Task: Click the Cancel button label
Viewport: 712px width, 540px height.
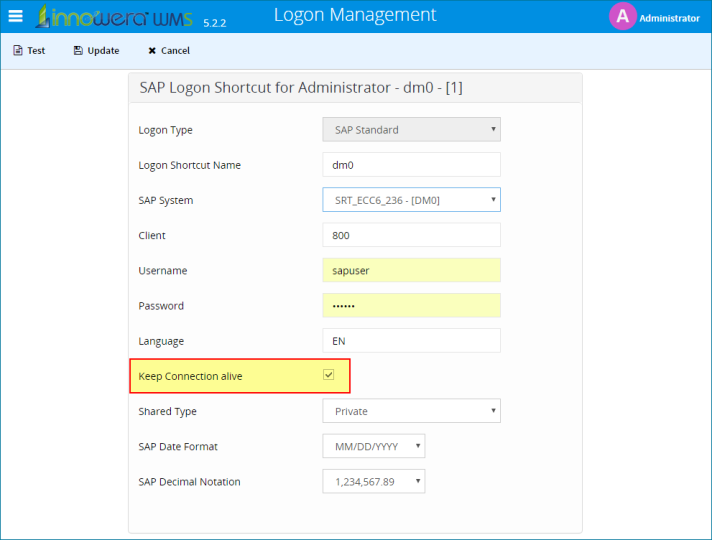Action: click(x=175, y=50)
